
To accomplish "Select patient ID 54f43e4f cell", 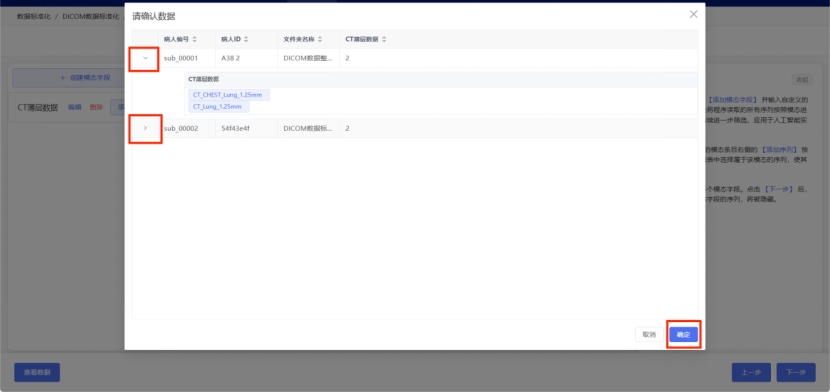I will (246, 128).
